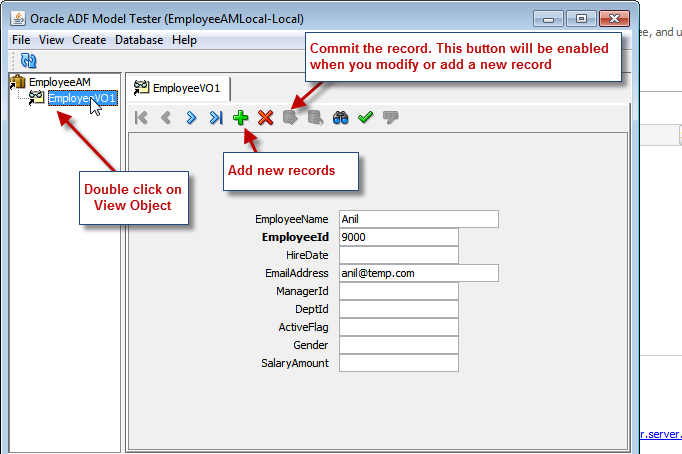
Task: Go to the previous record
Action: (166, 117)
